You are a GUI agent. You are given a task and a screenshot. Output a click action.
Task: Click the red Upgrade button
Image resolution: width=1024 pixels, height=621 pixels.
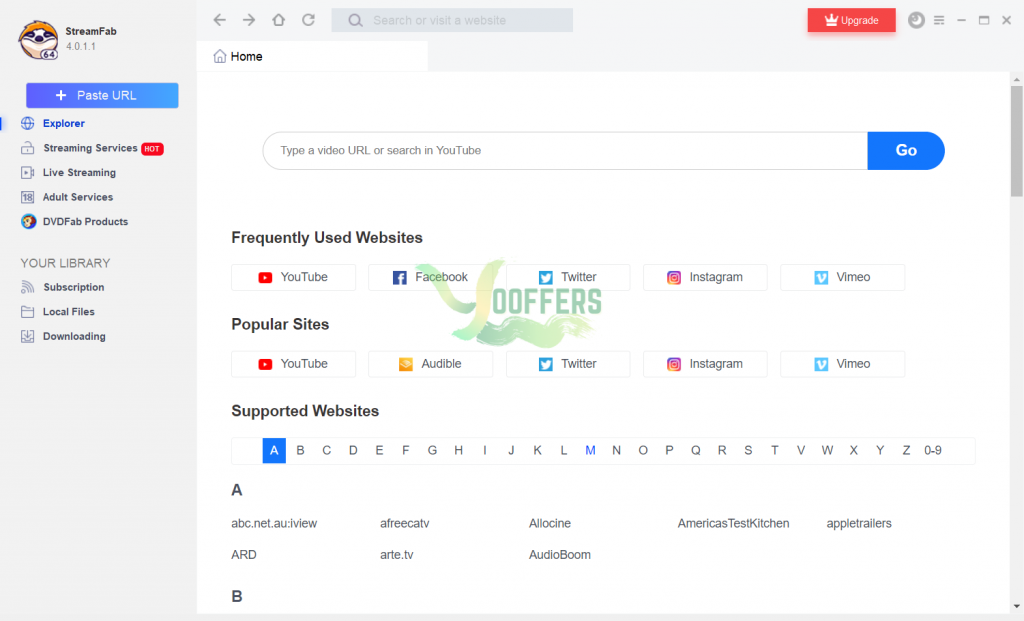(852, 20)
